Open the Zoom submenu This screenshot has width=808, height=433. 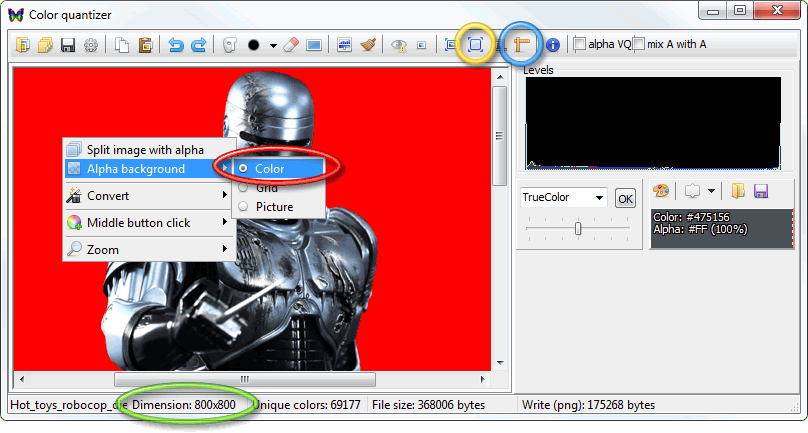pyautogui.click(x=147, y=249)
